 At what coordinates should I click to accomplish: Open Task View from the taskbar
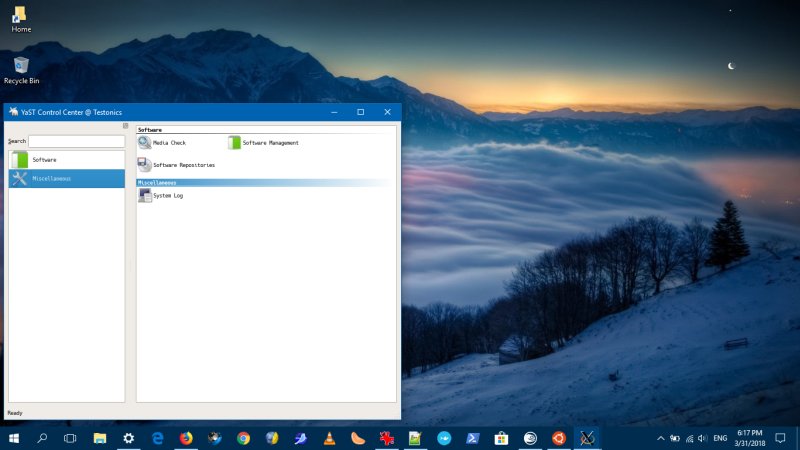pyautogui.click(x=70, y=438)
